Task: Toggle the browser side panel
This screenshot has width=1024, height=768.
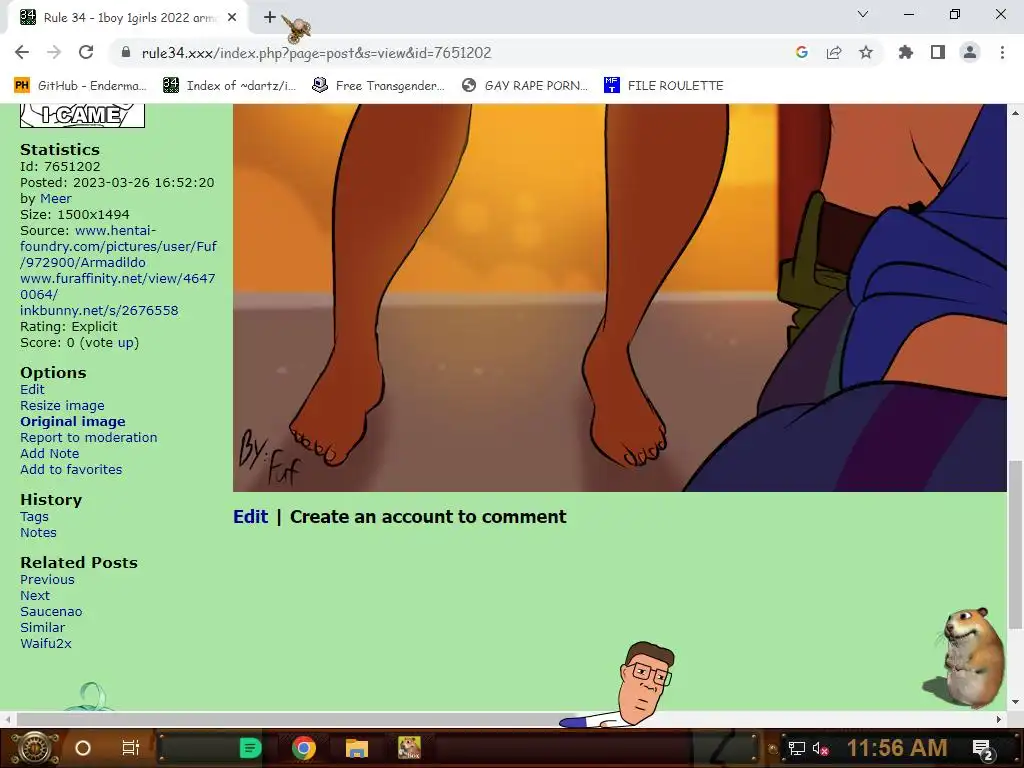Action: pos(937,52)
